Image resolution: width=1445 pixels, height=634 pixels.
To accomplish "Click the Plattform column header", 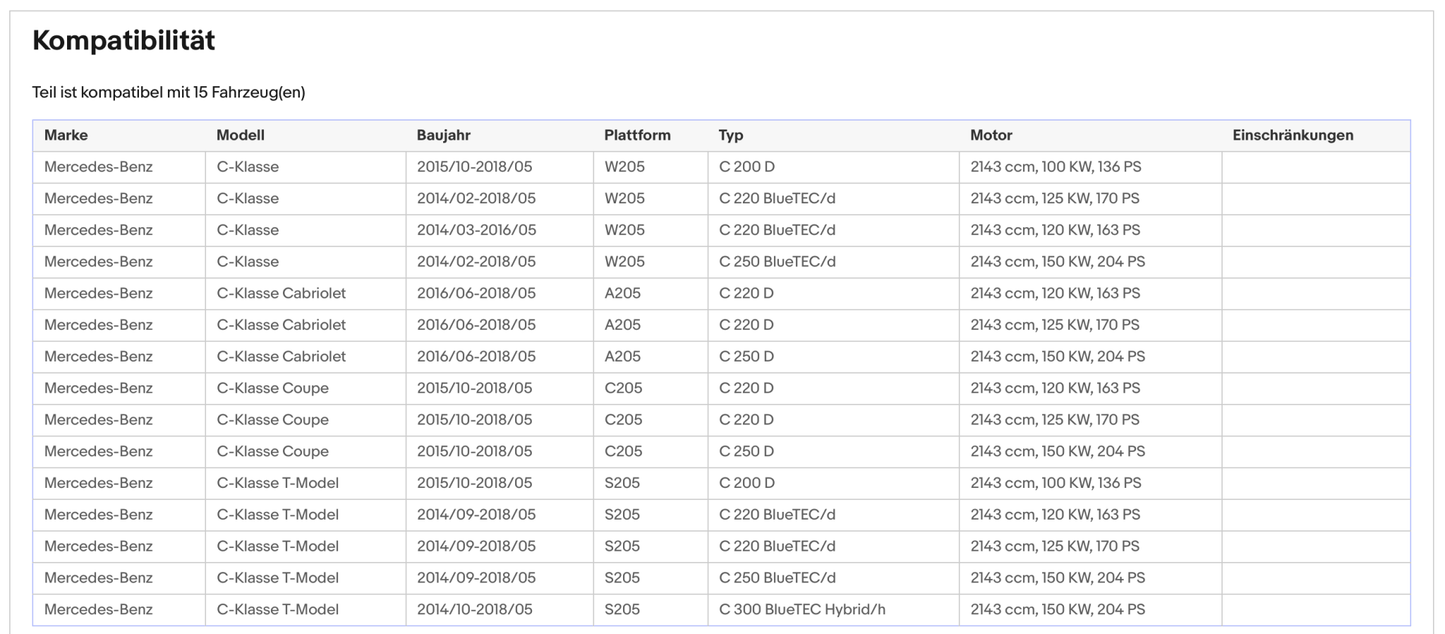I will point(637,135).
